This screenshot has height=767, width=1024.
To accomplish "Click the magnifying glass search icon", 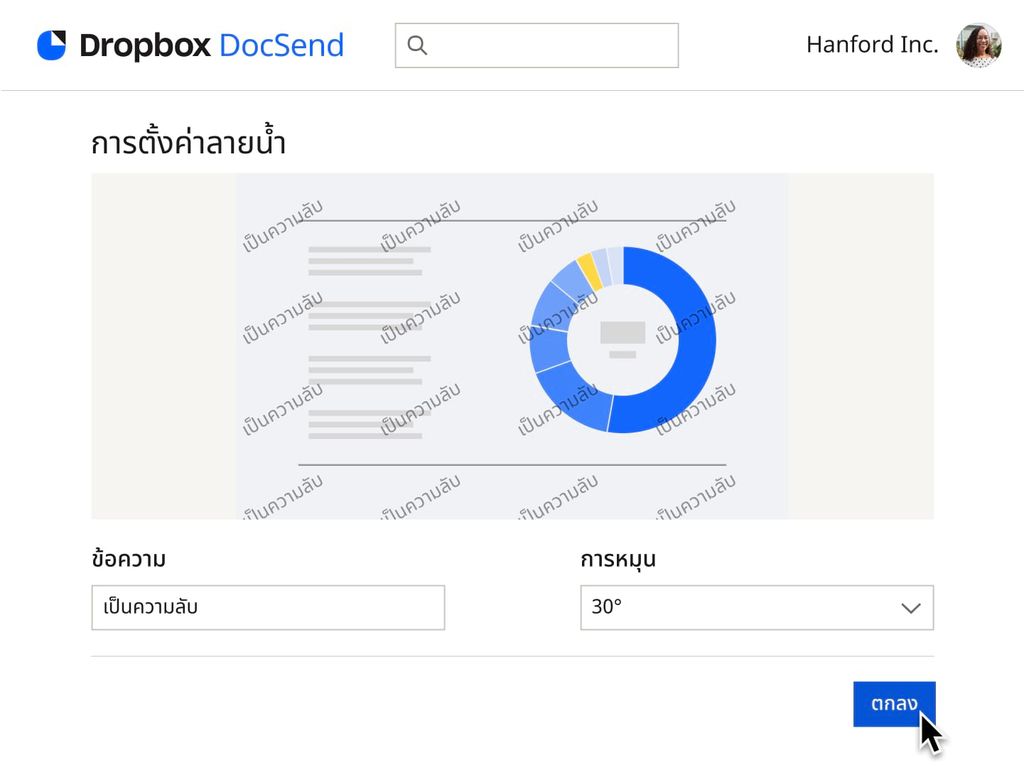I will pos(416,44).
